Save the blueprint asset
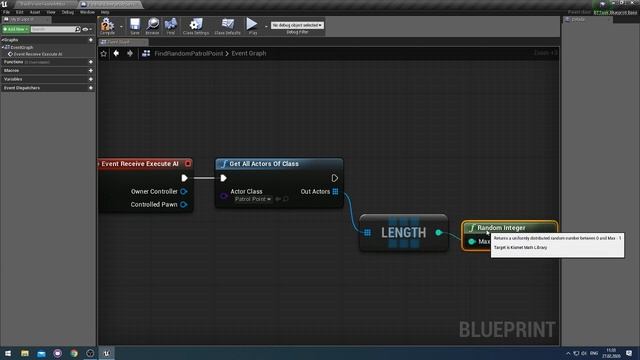 [135, 26]
